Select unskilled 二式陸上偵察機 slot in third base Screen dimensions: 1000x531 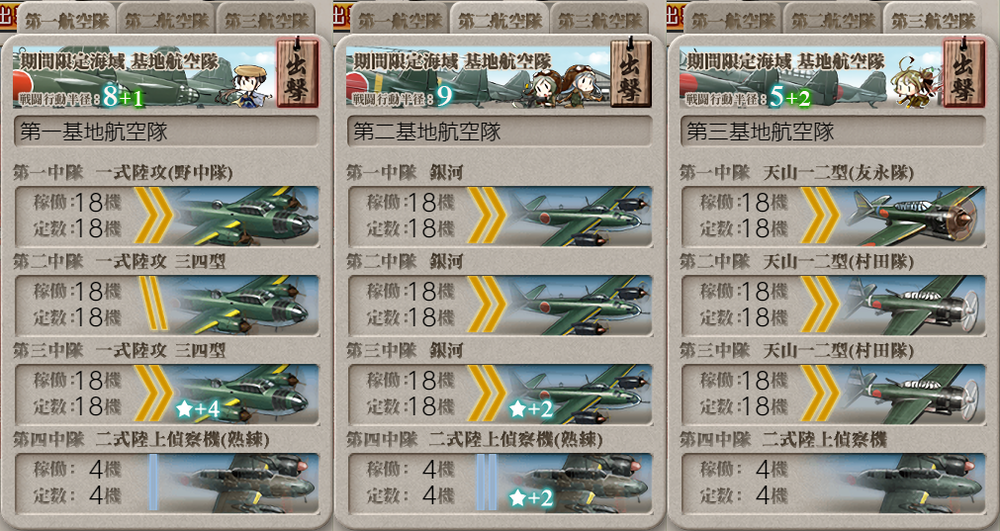click(x=833, y=483)
